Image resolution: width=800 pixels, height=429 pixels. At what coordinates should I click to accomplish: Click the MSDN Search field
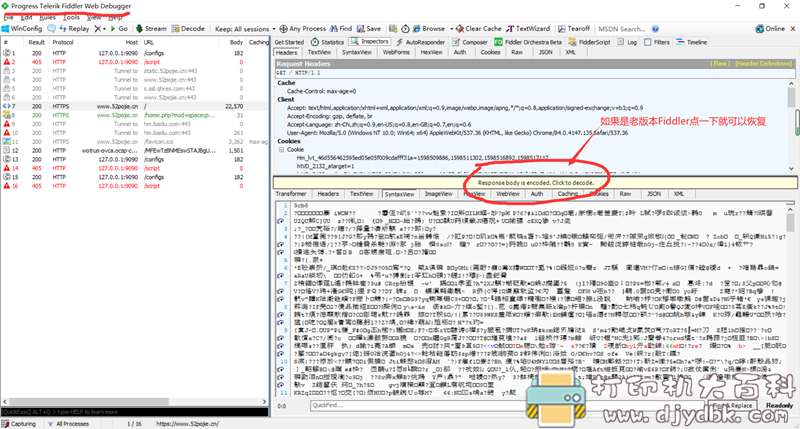[x=622, y=29]
